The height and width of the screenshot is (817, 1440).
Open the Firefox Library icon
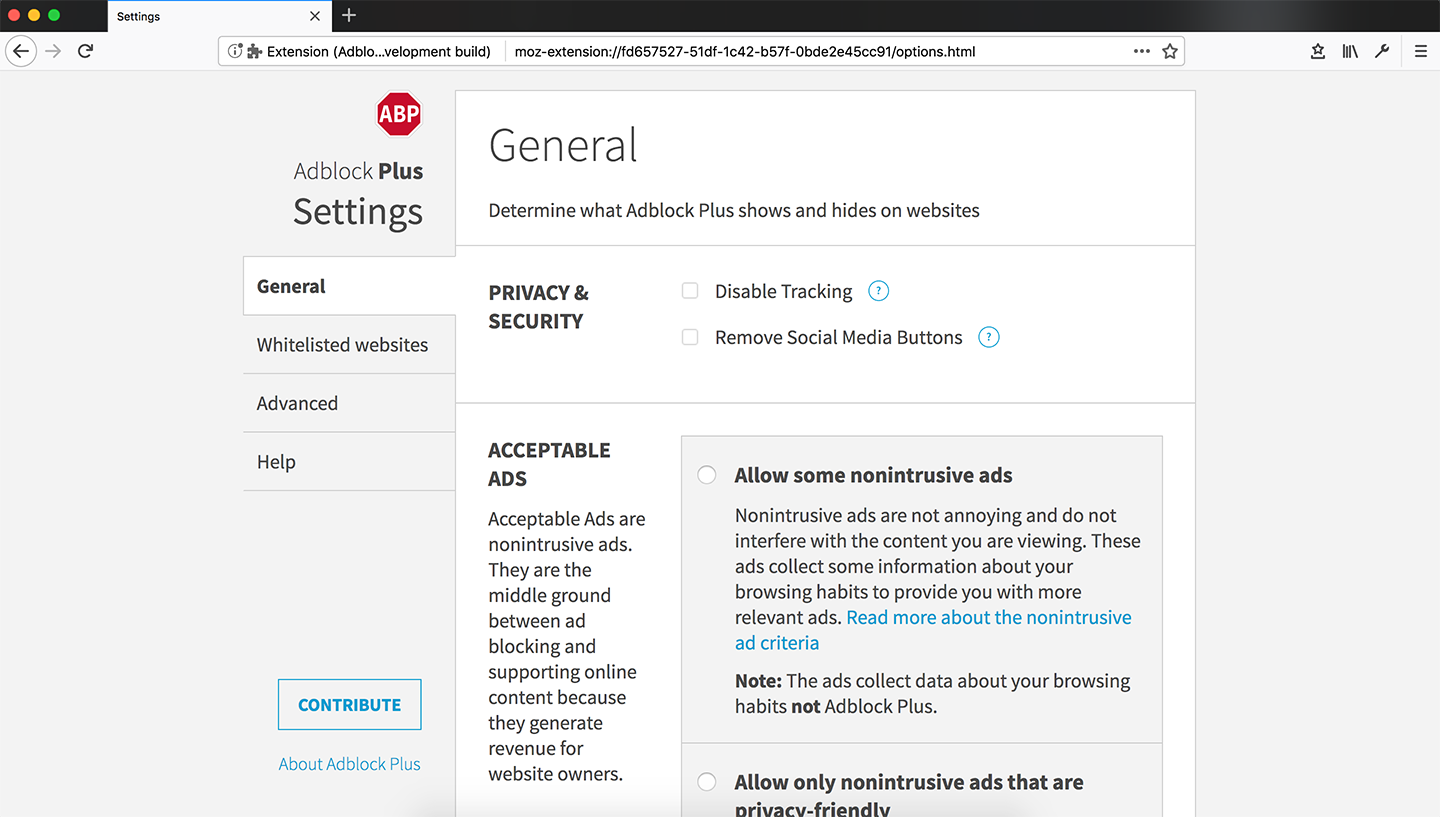(x=1350, y=51)
